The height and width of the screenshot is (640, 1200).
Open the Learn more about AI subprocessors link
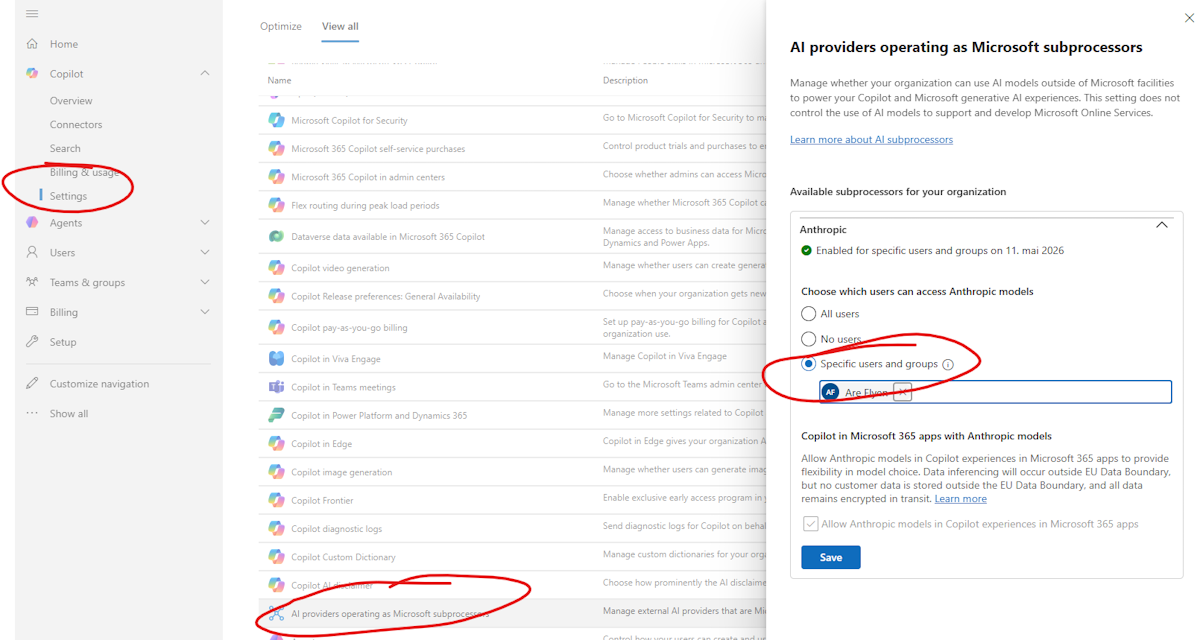871,140
